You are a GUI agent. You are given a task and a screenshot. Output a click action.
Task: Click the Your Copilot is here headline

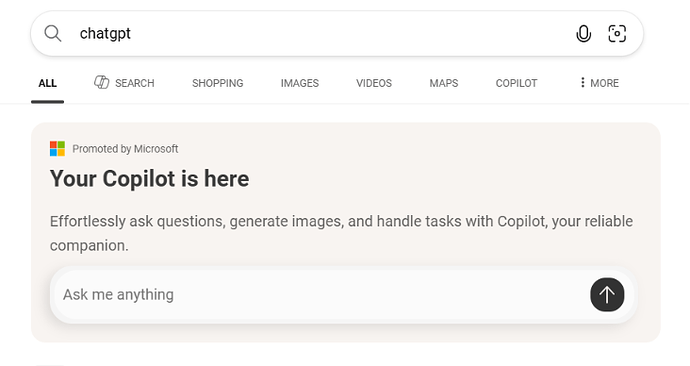(149, 179)
